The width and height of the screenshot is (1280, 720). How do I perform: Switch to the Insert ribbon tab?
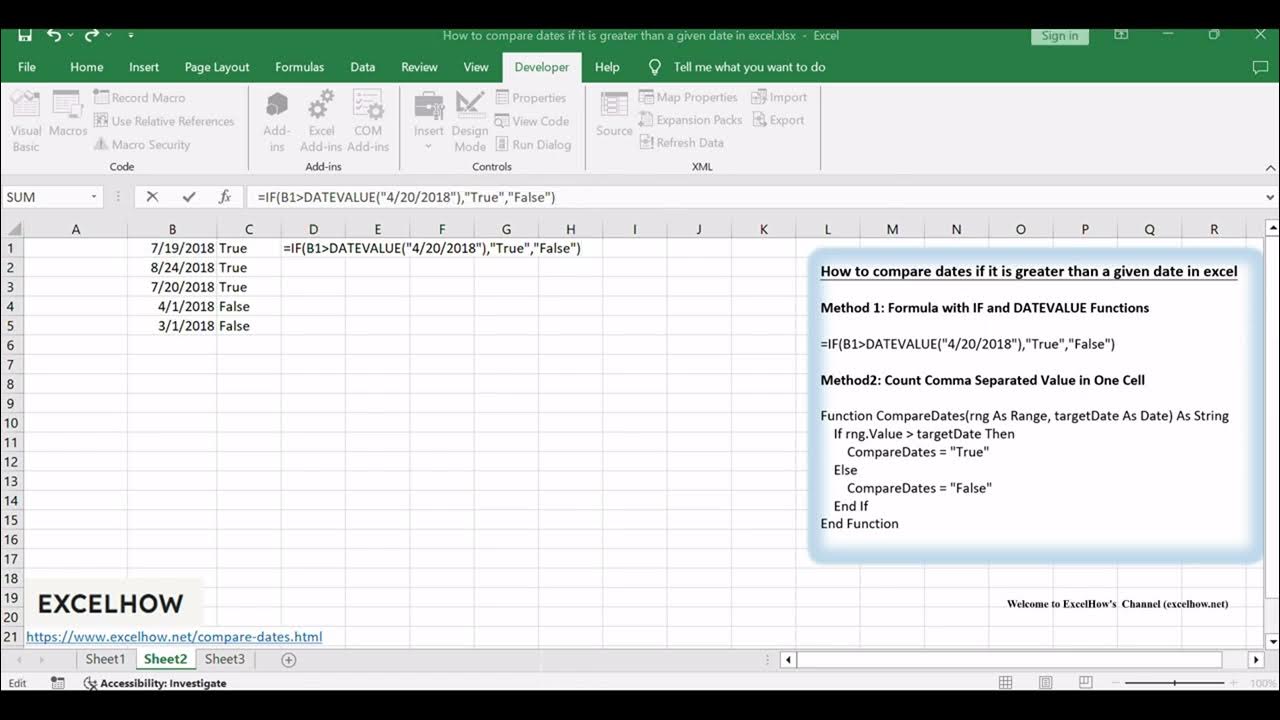pos(144,67)
